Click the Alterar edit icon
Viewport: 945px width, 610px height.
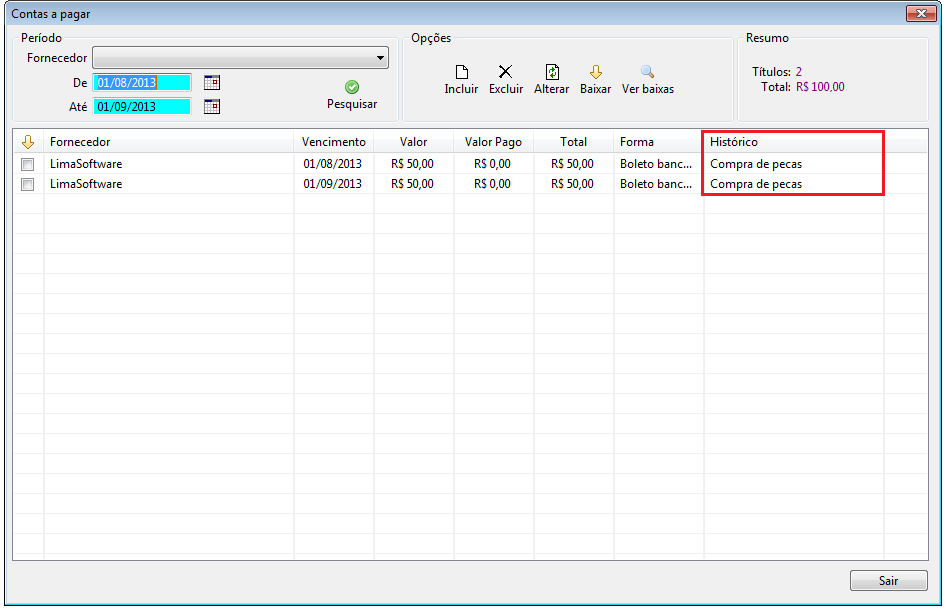tap(551, 72)
